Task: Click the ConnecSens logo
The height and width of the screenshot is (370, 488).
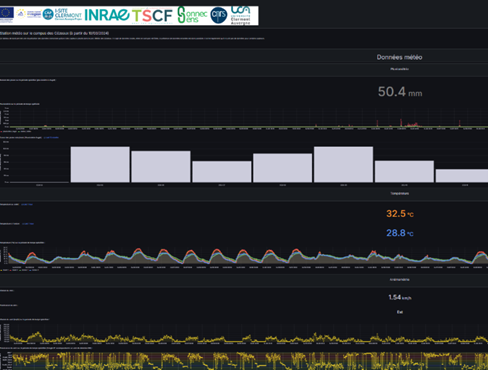Action: coord(192,15)
